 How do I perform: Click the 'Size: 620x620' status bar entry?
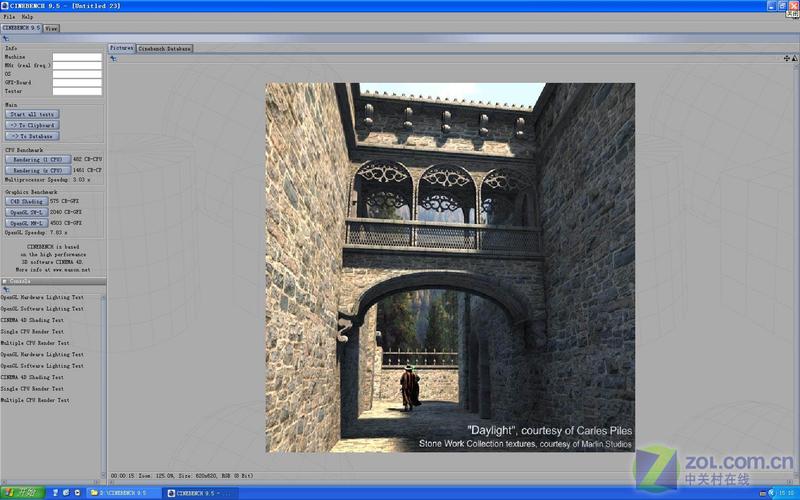tap(198, 476)
